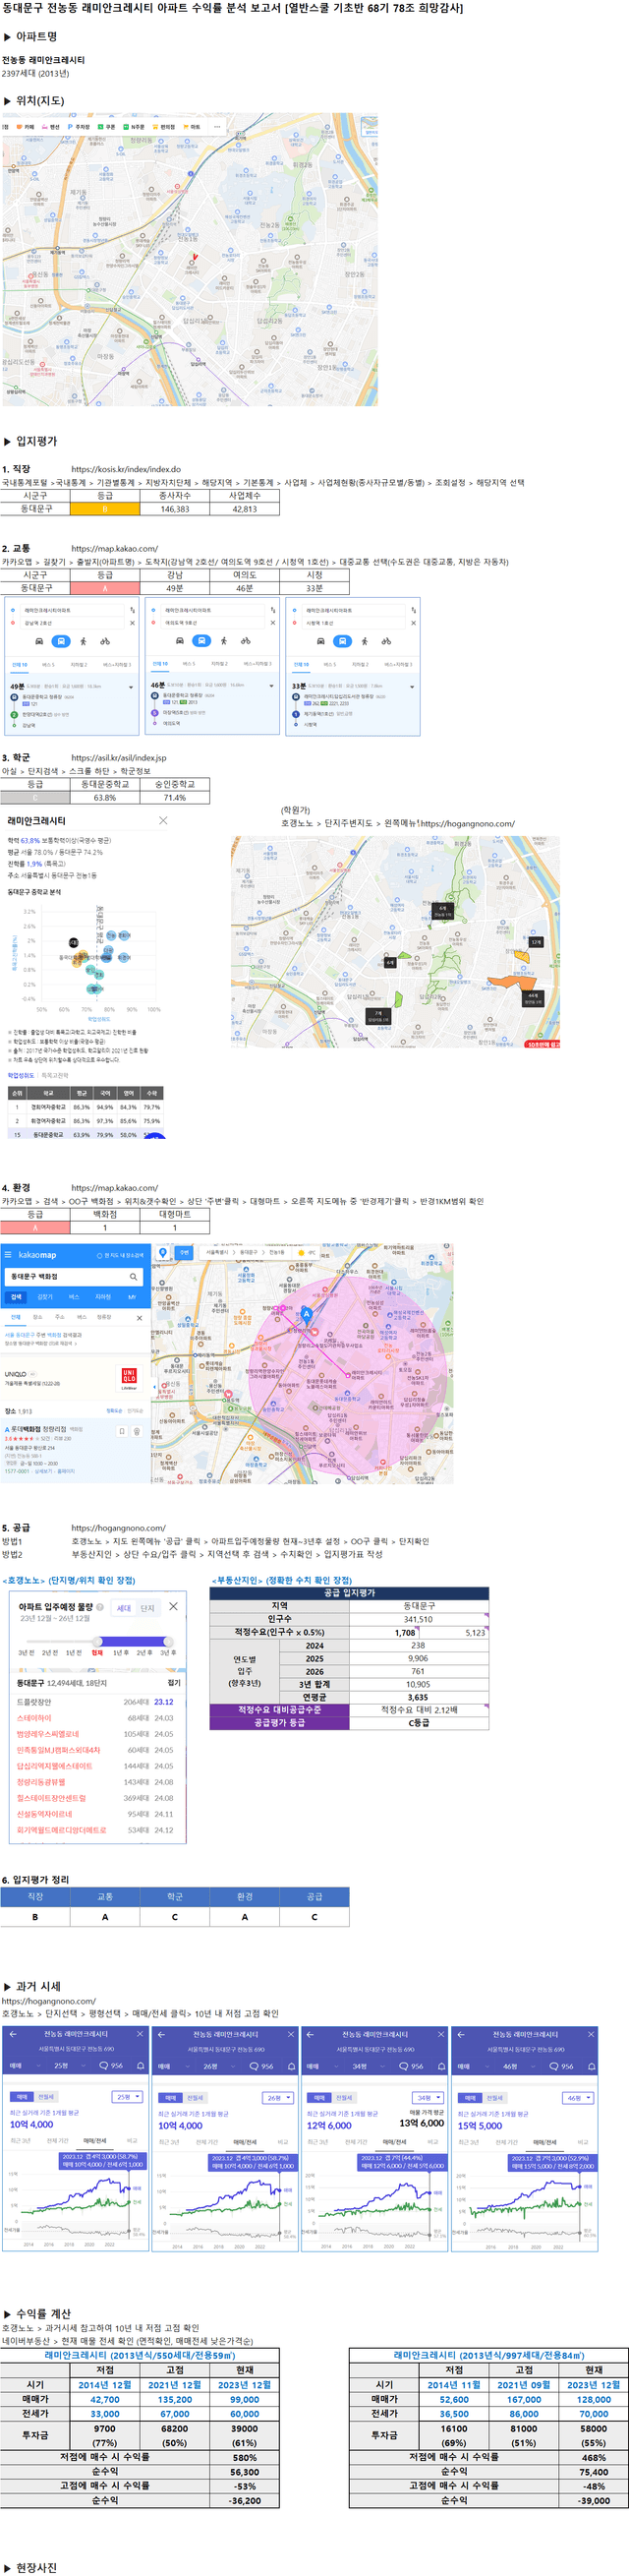Select the bicycle icon in 강남역 2호선 route panel

click(x=105, y=641)
